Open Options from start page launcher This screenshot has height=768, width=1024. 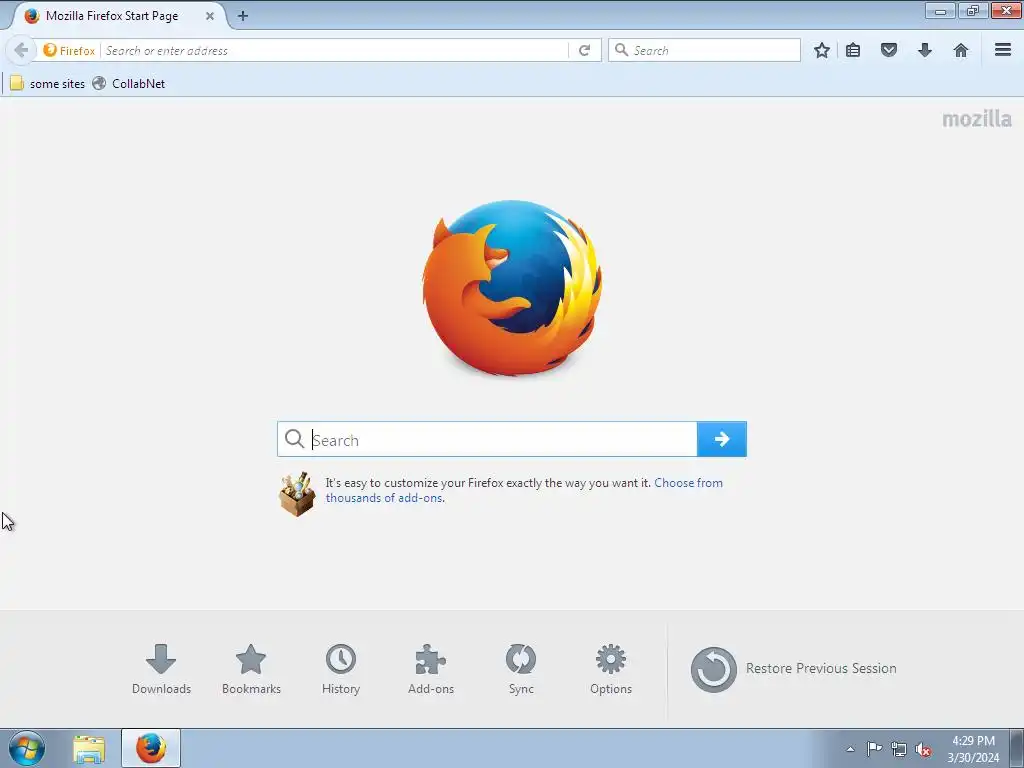(x=611, y=669)
